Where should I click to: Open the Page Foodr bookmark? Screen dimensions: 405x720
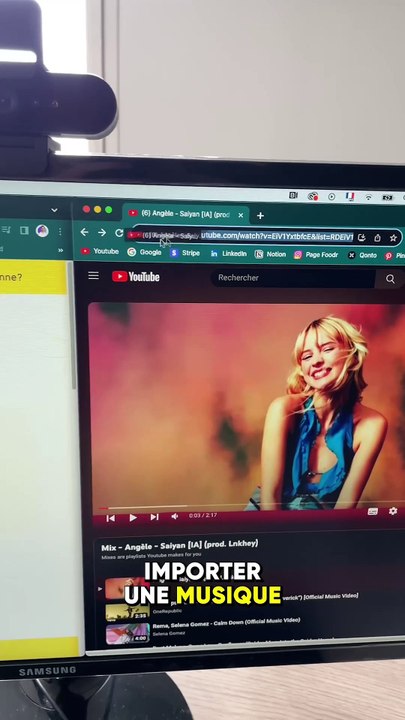tap(316, 254)
